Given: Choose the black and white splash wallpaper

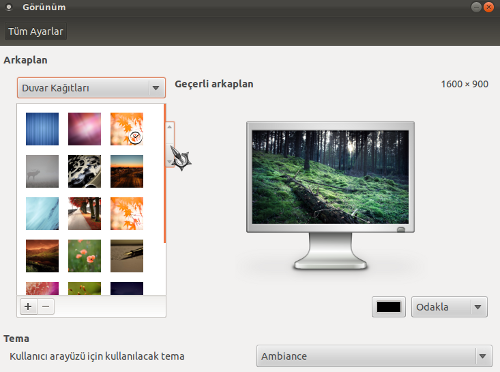Looking at the screenshot, I should pyautogui.click(x=84, y=171).
